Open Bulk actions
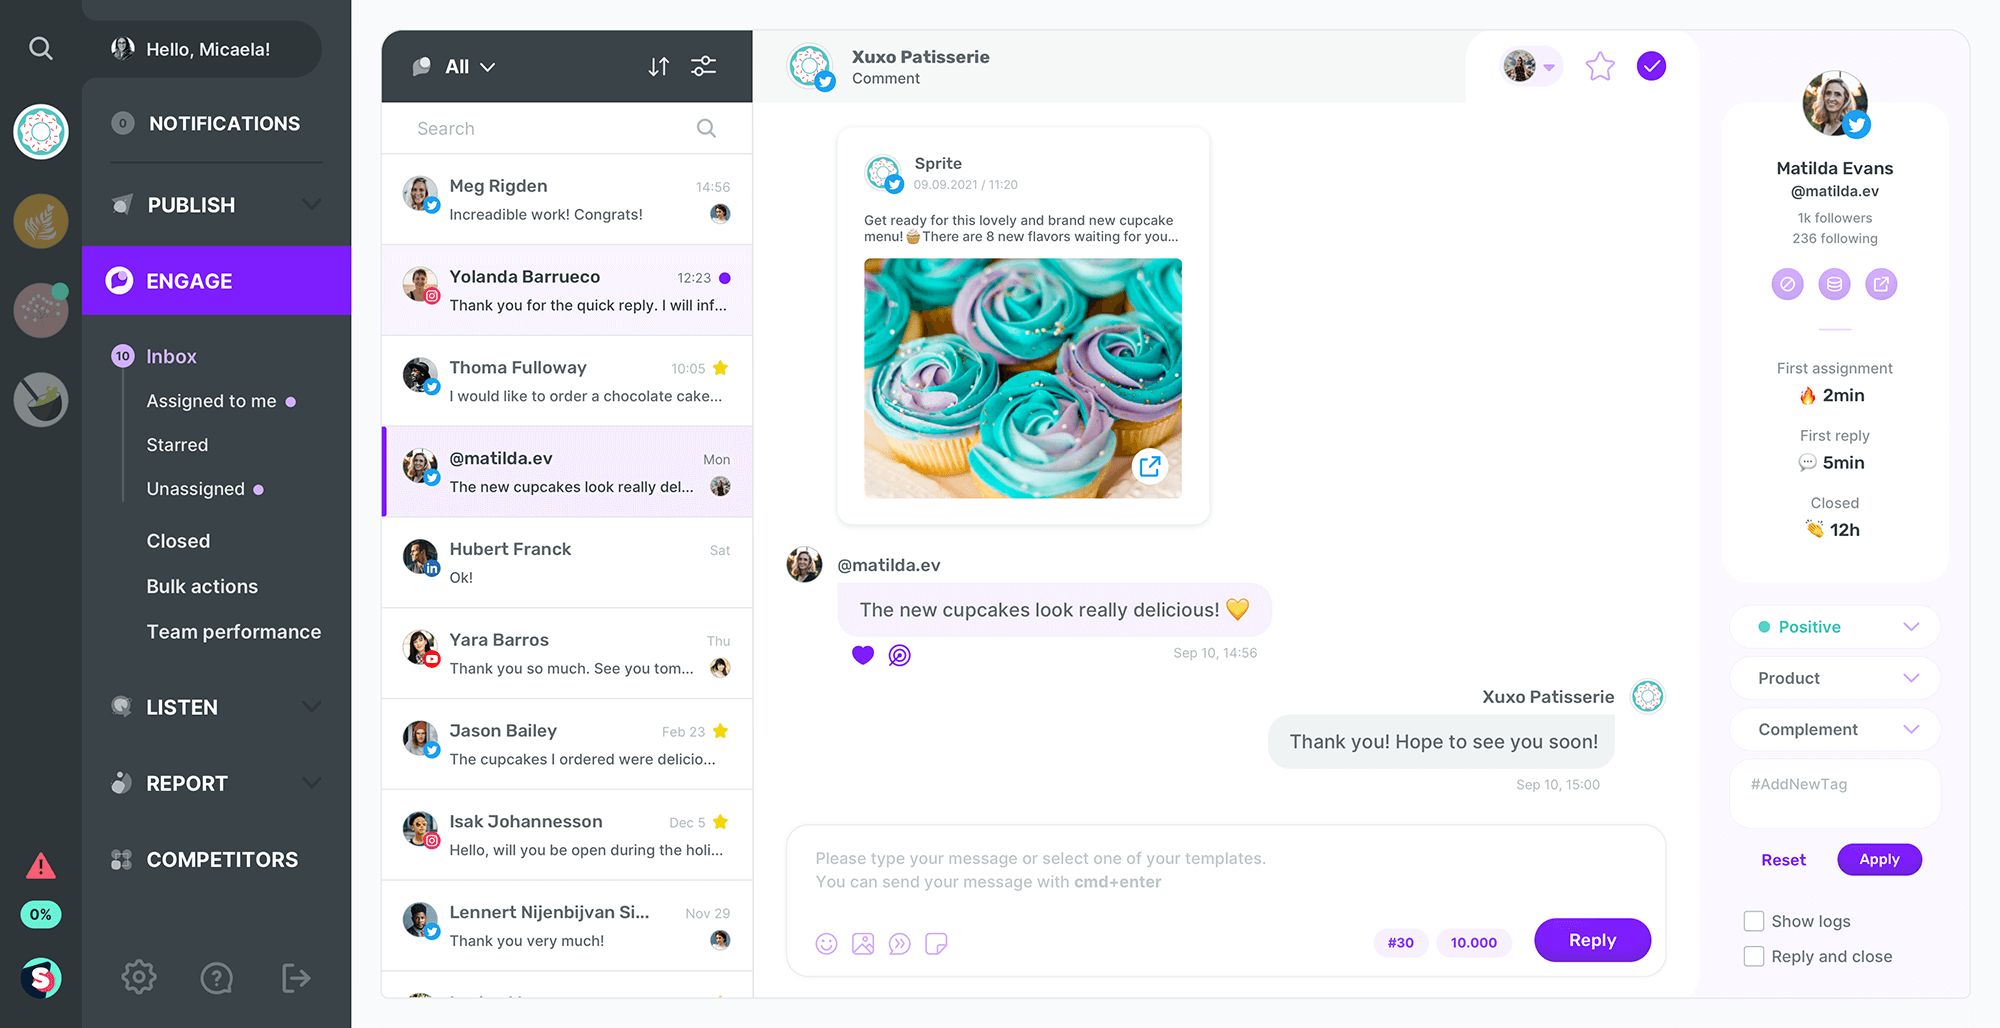The width and height of the screenshot is (2000, 1028). tap(202, 587)
